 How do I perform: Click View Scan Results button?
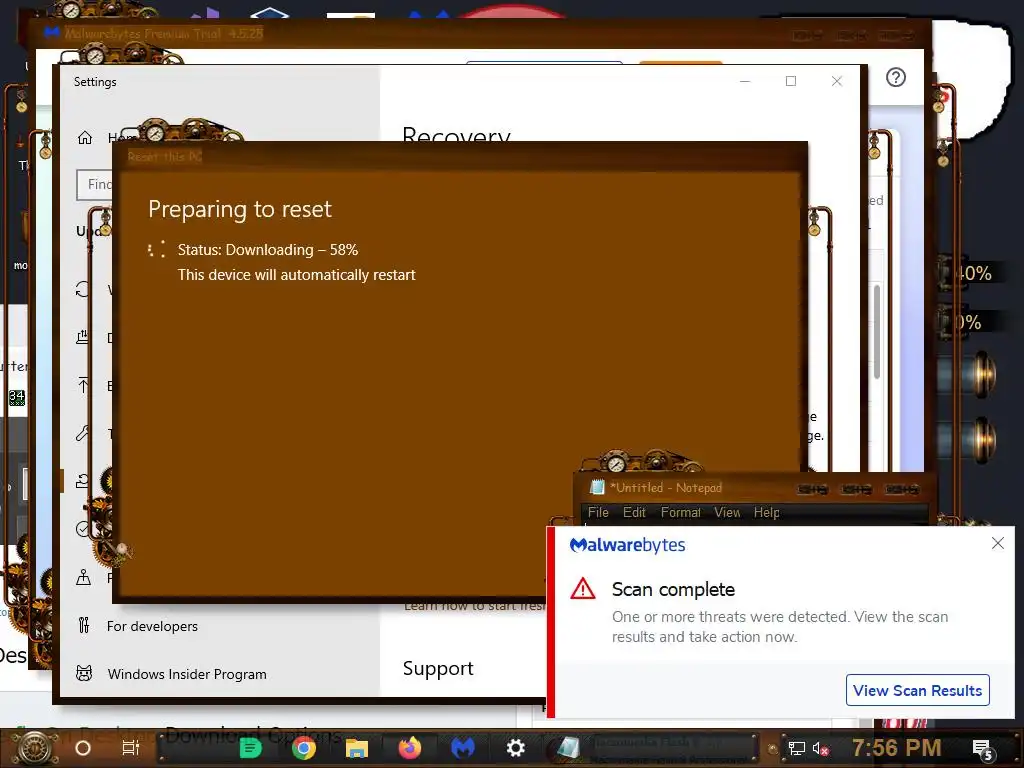pyautogui.click(x=917, y=690)
